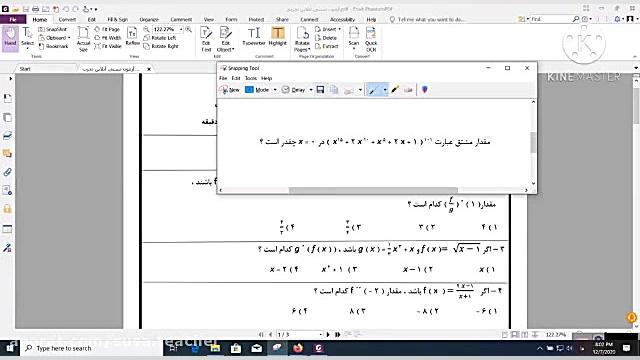Choose the Select tool

[x=27, y=38]
